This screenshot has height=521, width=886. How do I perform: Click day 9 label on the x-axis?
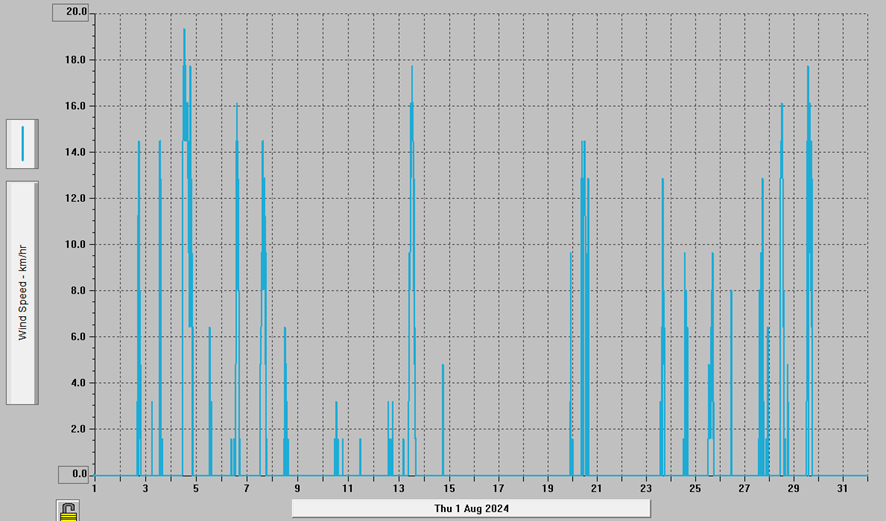297,489
